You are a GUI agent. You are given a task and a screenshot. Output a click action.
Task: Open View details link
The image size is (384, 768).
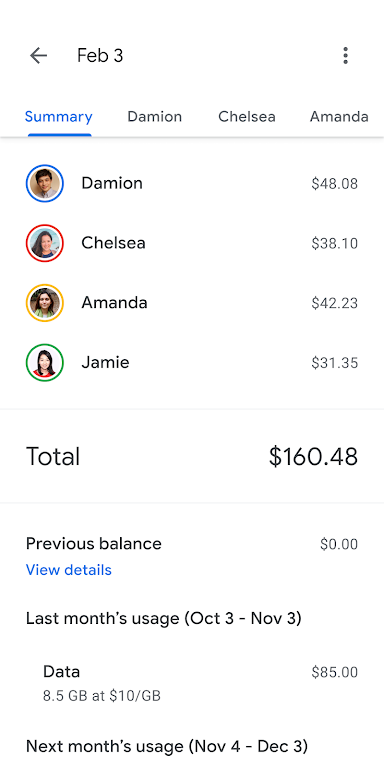pyautogui.click(x=69, y=570)
